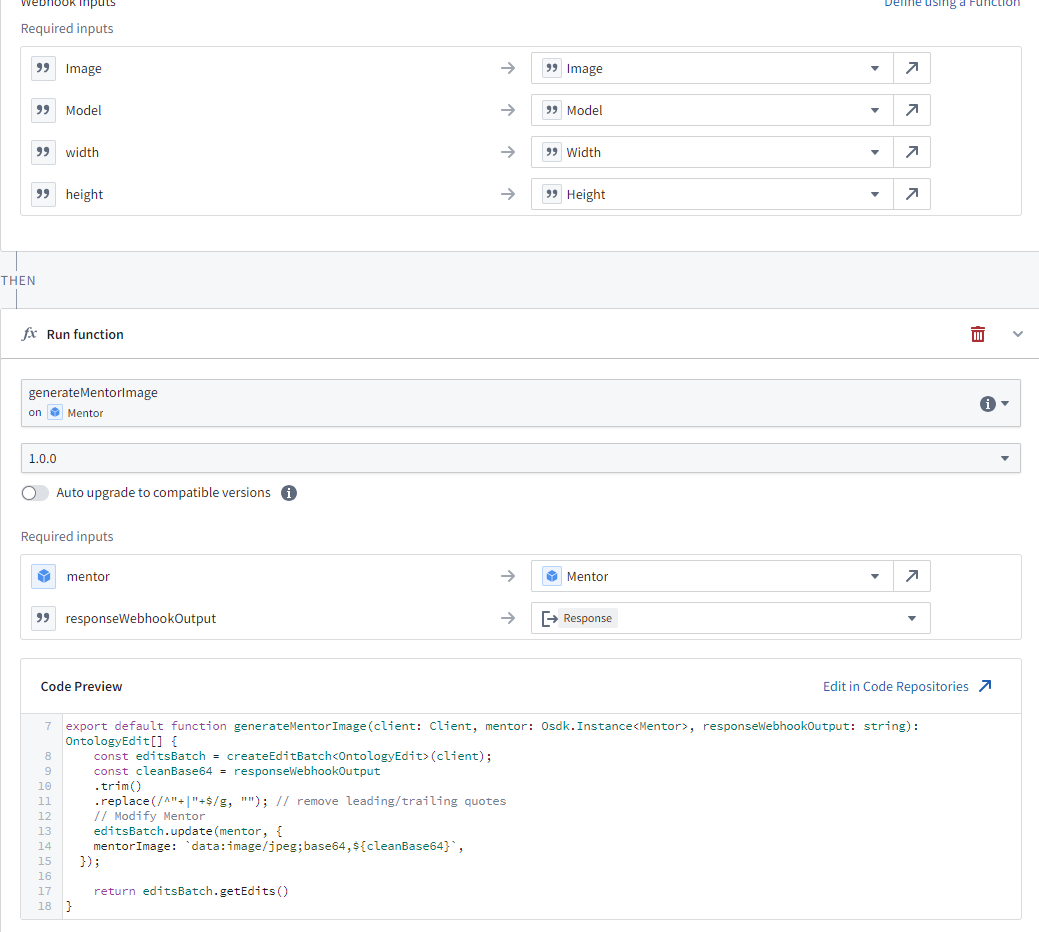This screenshot has height=932, width=1039.
Task: Delete the Run function block
Action: point(978,334)
